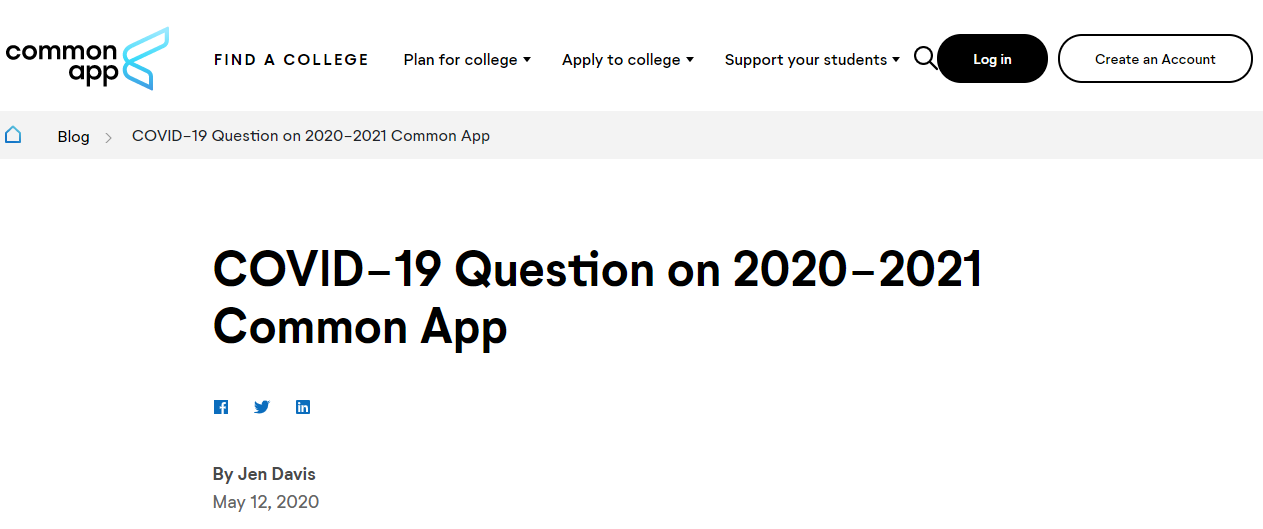Click the author name Jen Davis

point(264,474)
